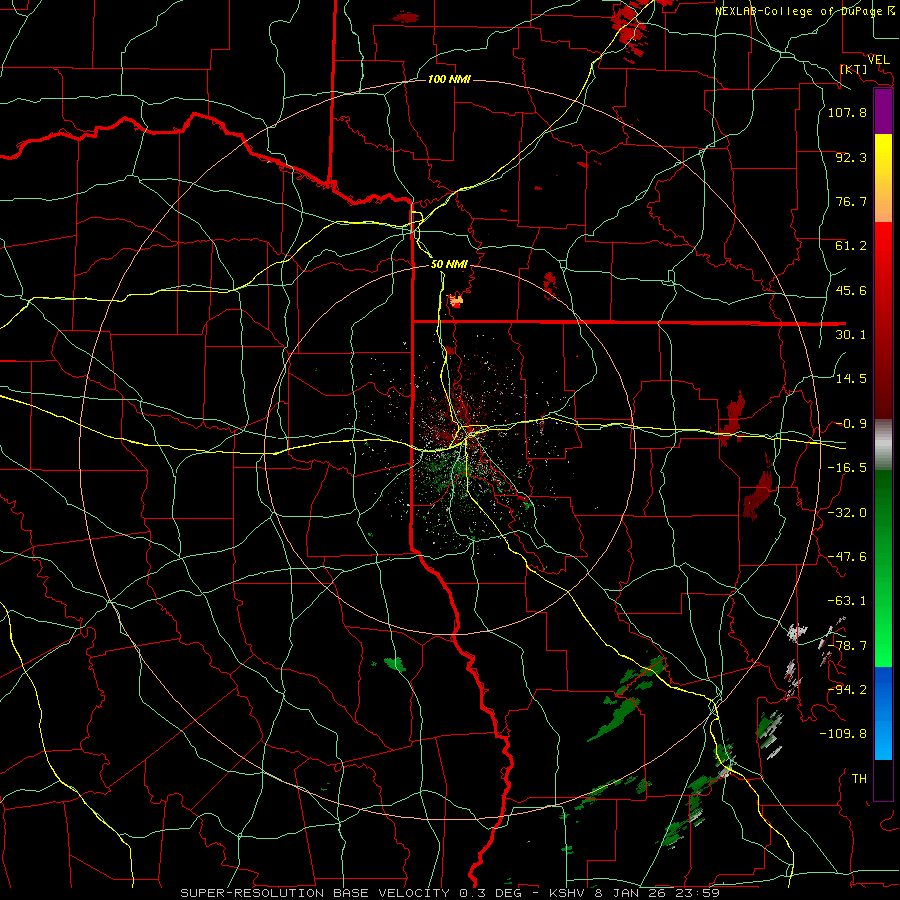The height and width of the screenshot is (900, 900).
Task: Click the 14.5 scale value
Action: pyautogui.click(x=851, y=379)
